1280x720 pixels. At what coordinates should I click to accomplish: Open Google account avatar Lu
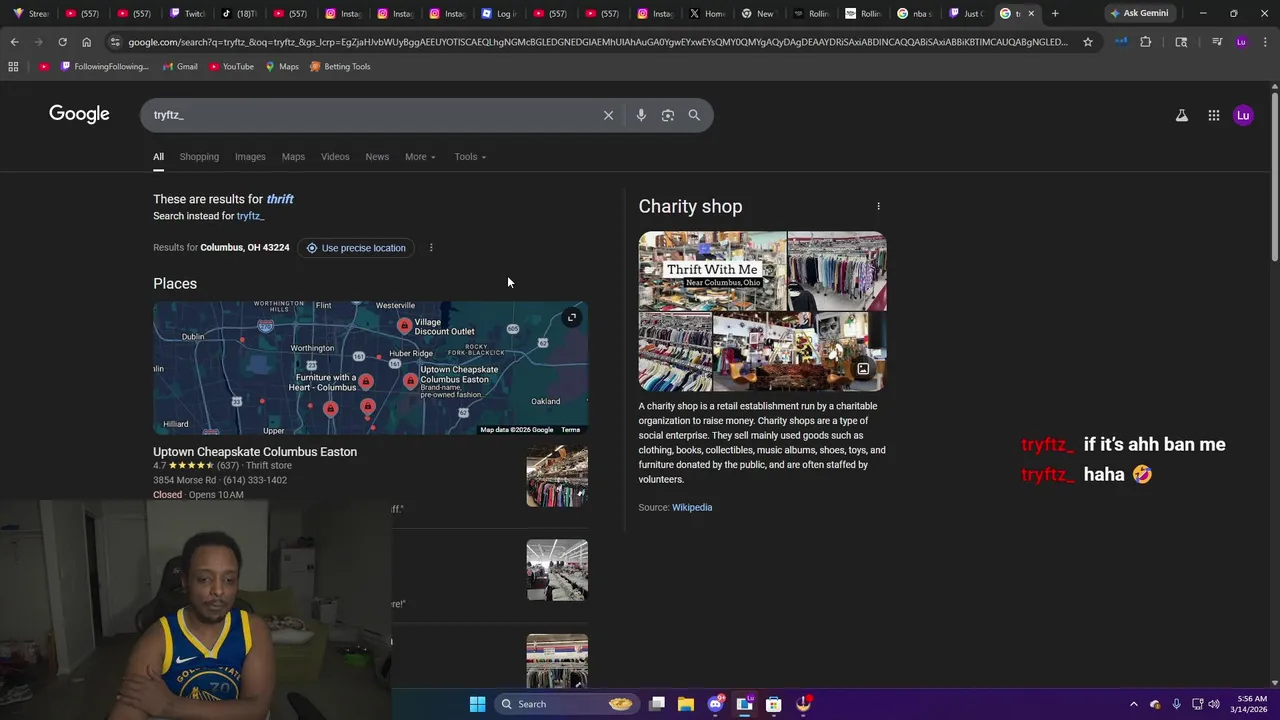(x=1243, y=115)
